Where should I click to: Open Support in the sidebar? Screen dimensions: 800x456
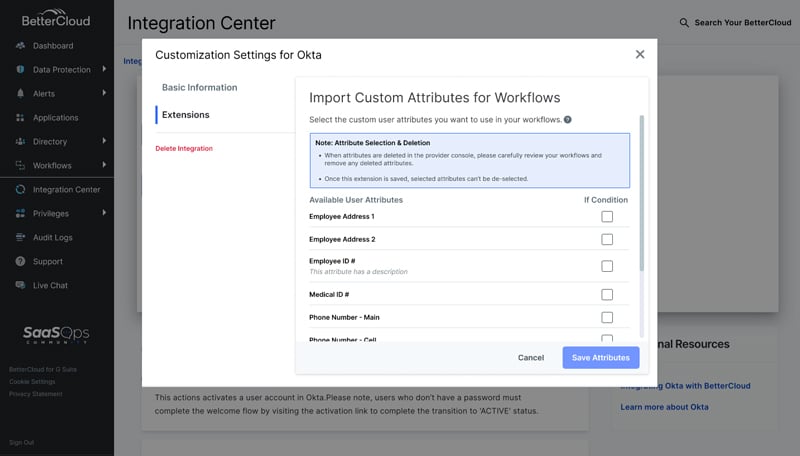(48, 262)
